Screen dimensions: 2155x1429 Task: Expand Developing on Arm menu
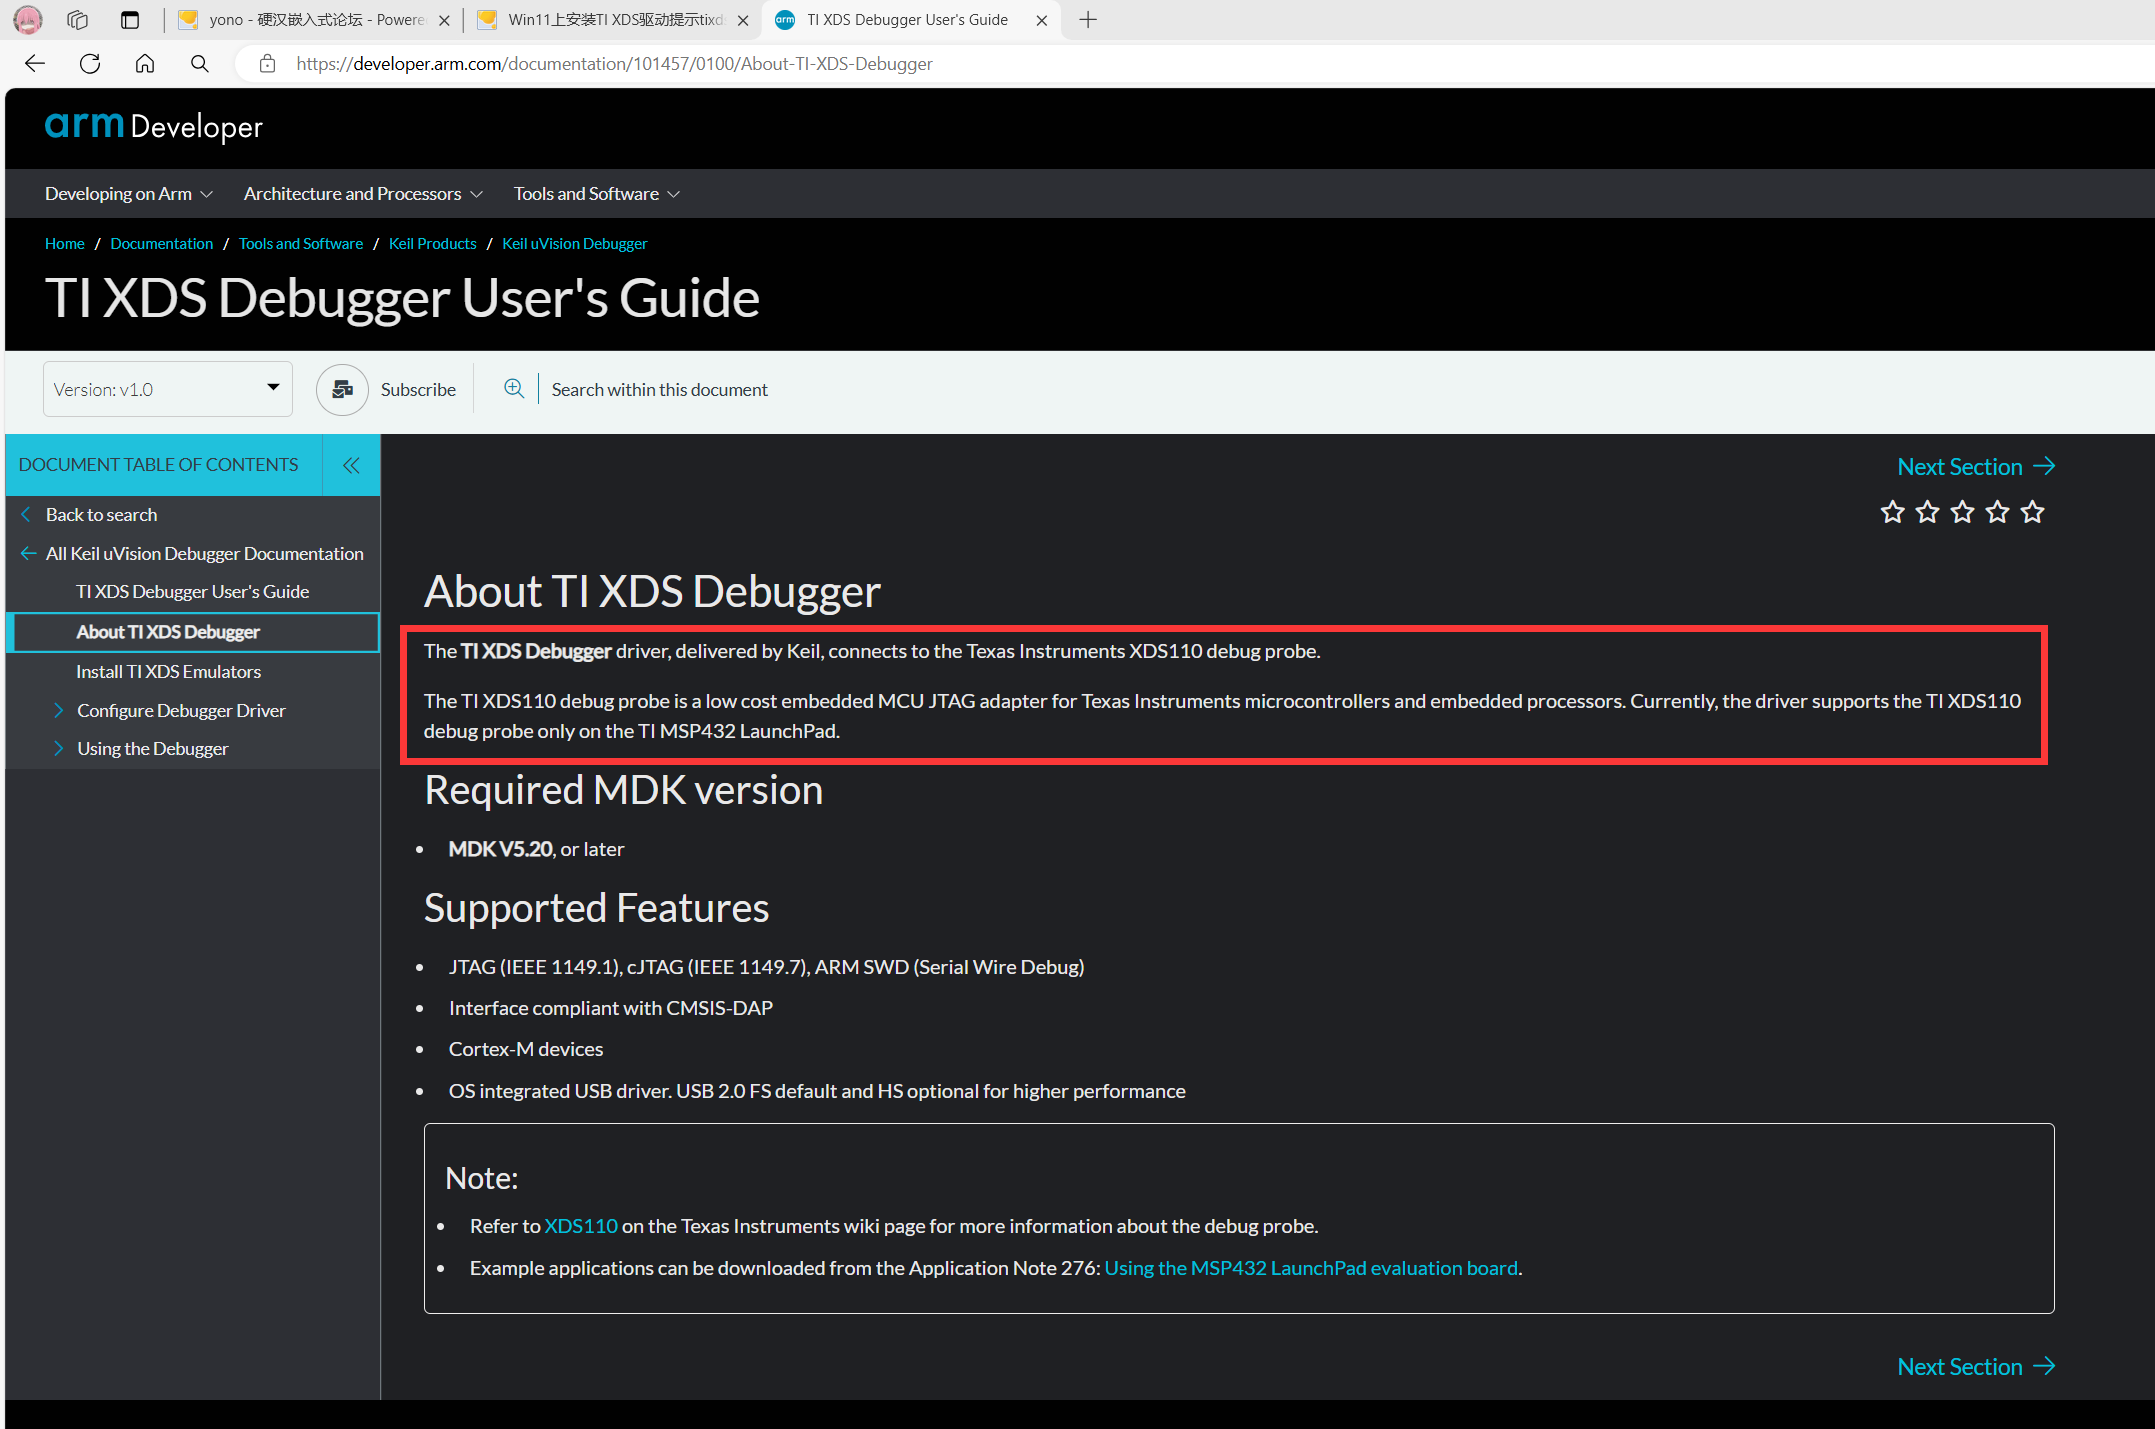pos(128,194)
